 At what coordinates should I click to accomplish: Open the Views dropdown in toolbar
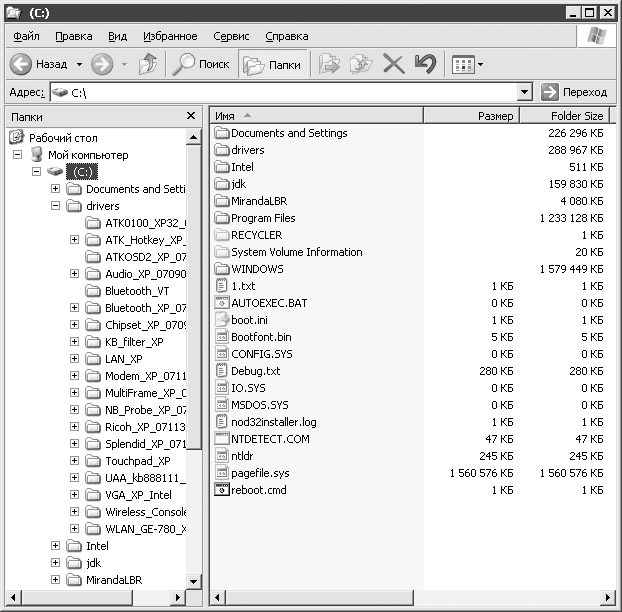click(x=467, y=64)
